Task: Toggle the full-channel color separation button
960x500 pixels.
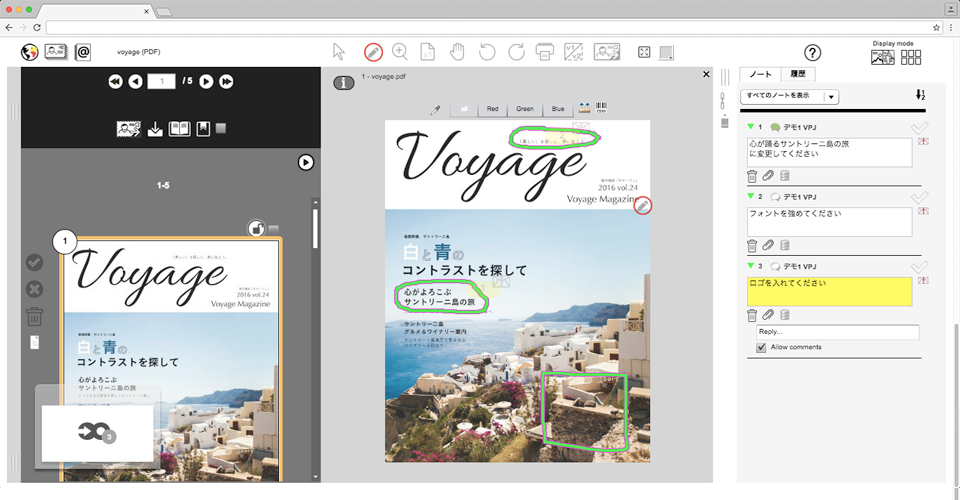Action: (464, 109)
